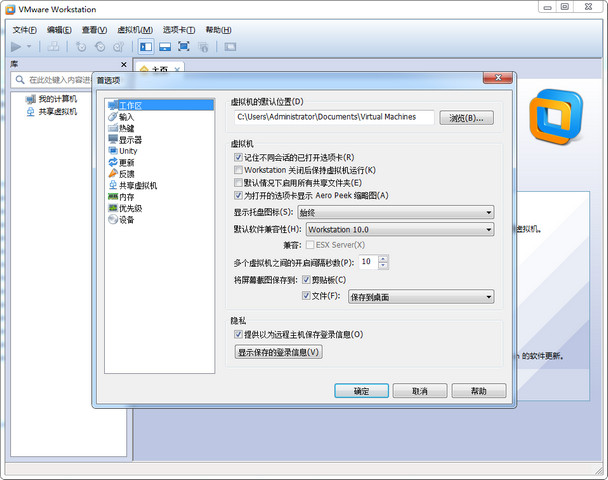Click the snapshot manager toolbar icon
Image resolution: width=608 pixels, height=480 pixels.
tap(119, 47)
